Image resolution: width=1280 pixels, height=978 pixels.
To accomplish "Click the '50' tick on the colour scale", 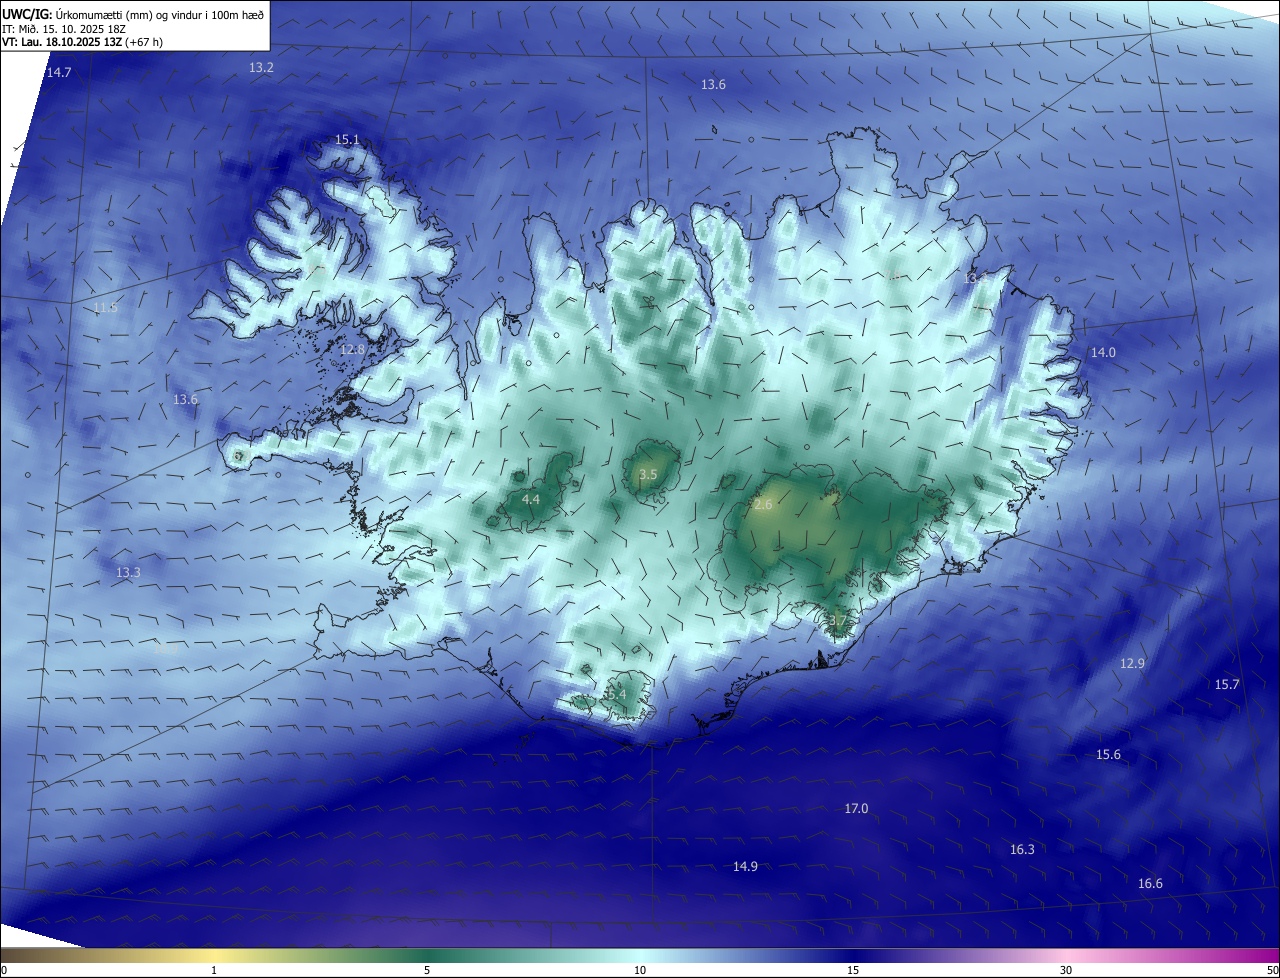I will click(x=1272, y=970).
